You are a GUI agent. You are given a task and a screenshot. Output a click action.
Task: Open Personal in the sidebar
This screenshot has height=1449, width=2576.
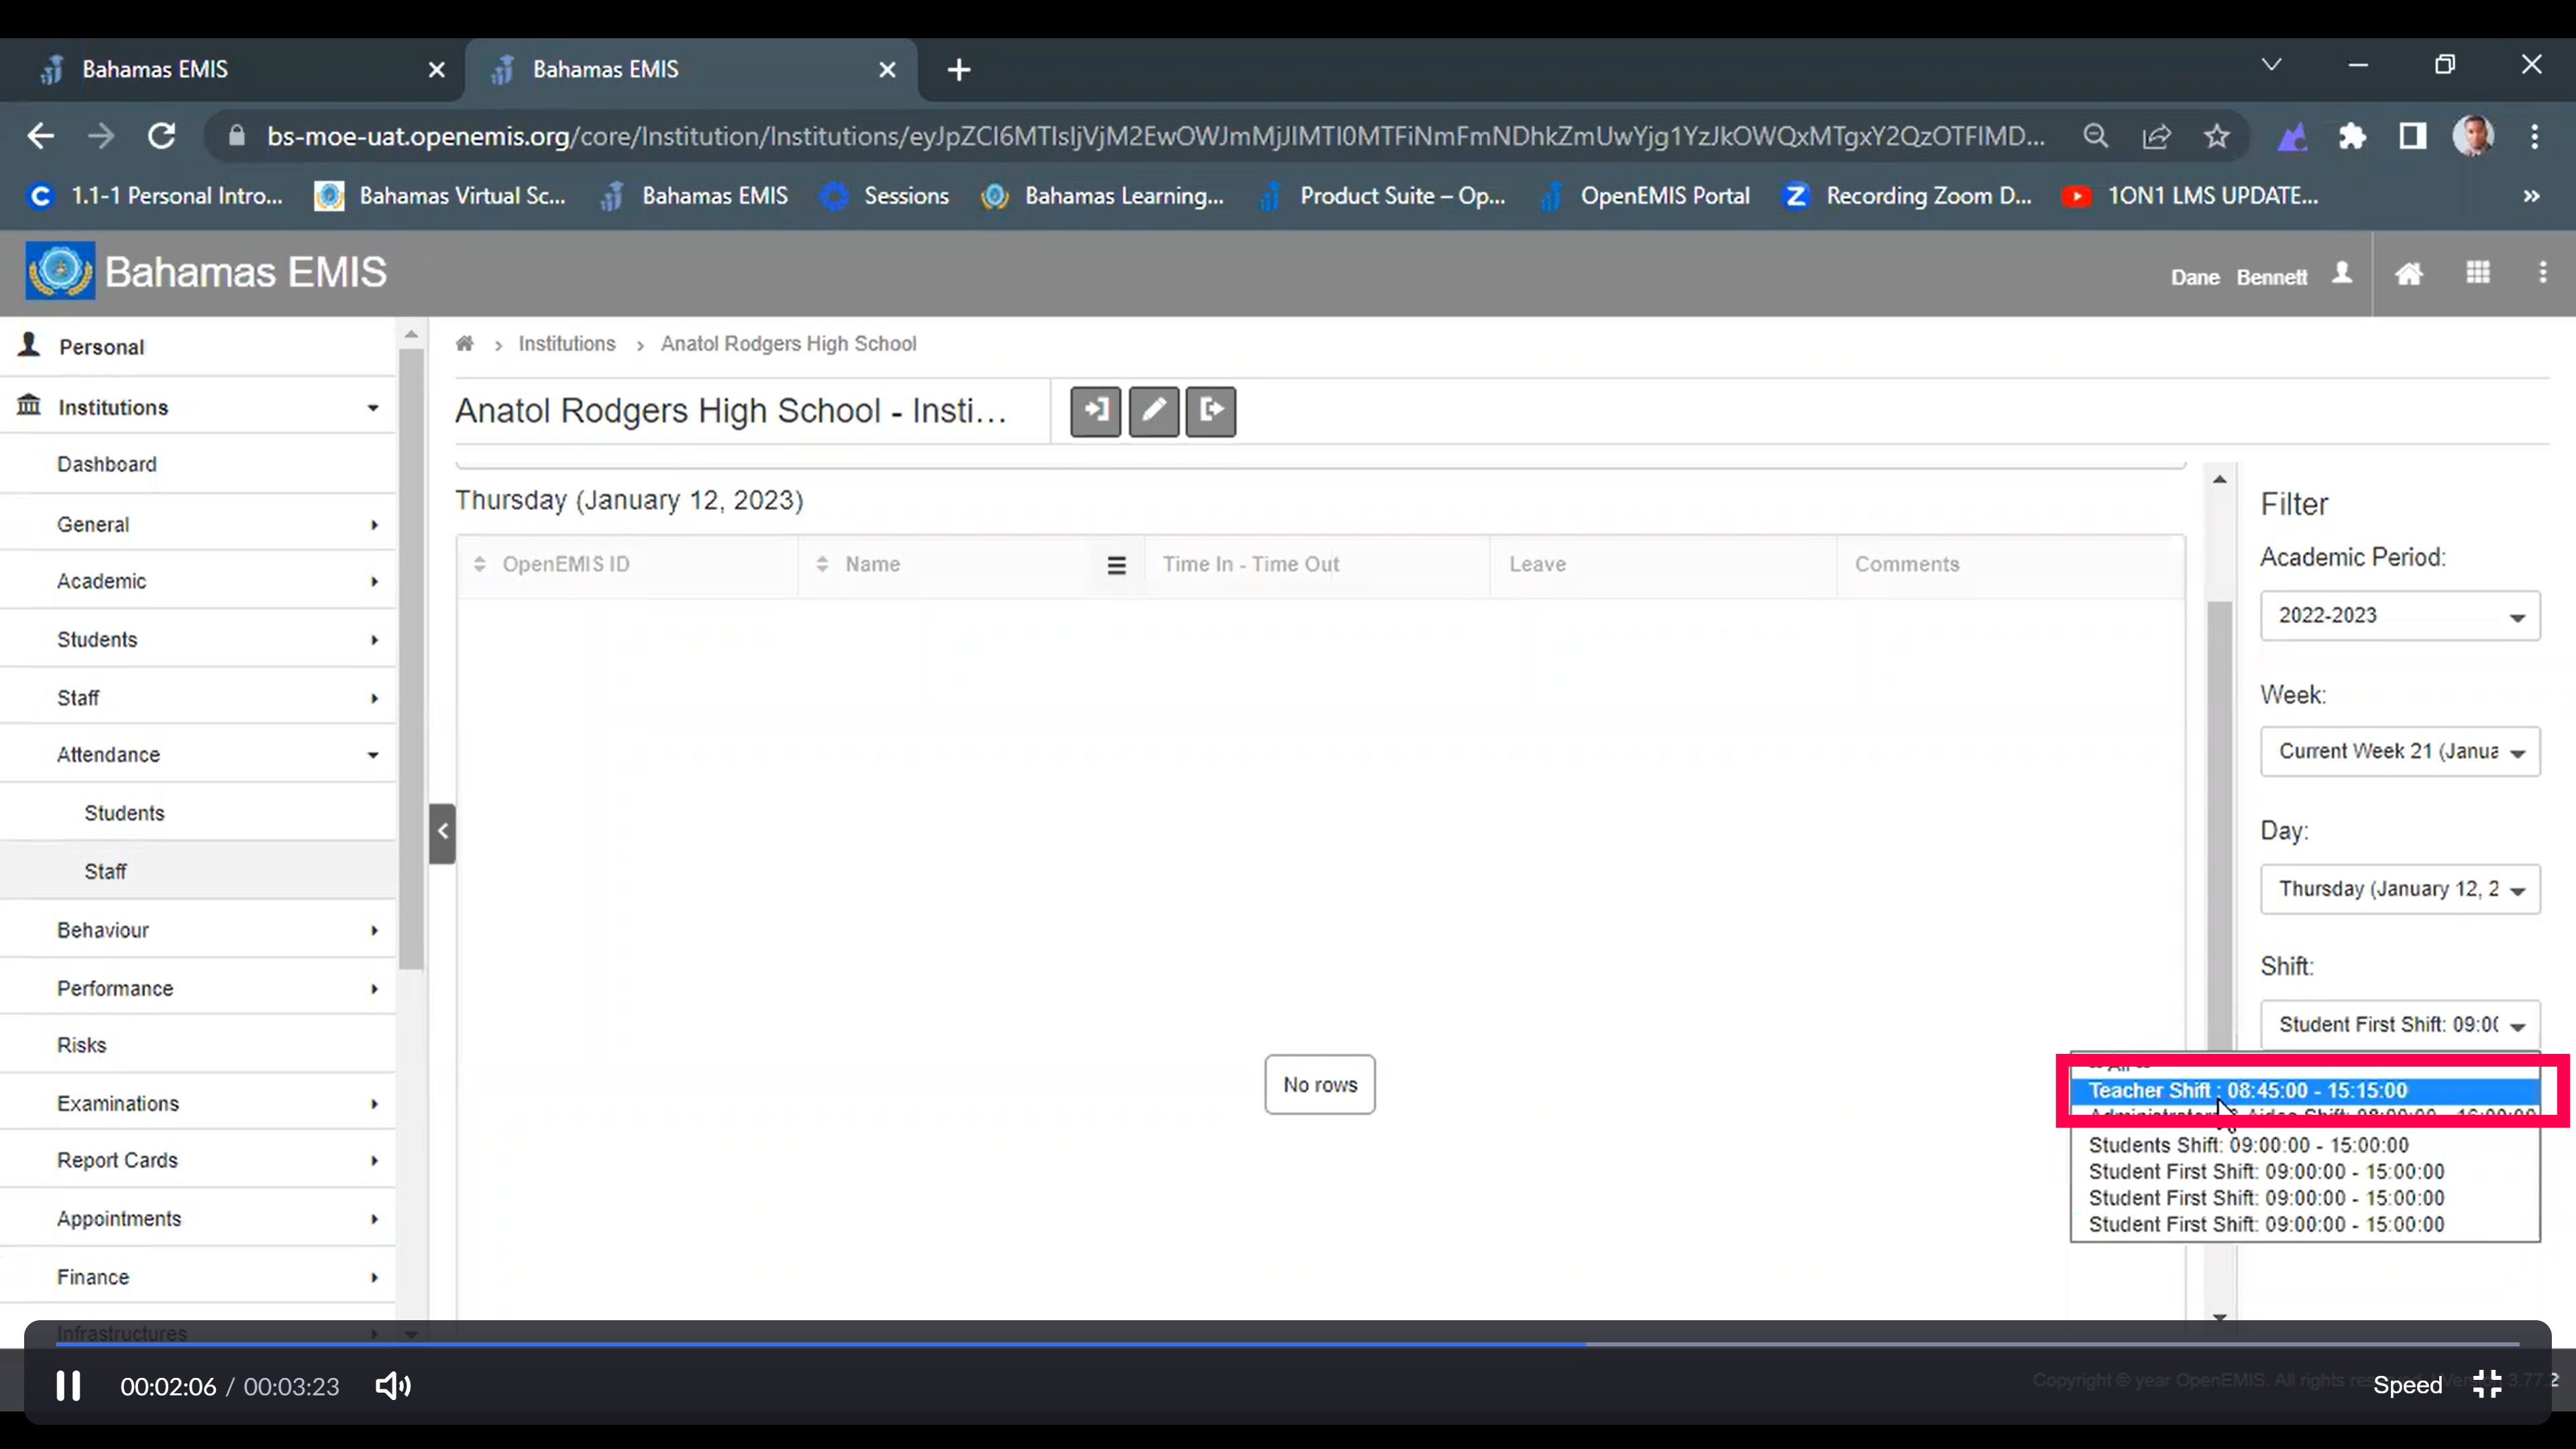pyautogui.click(x=198, y=347)
